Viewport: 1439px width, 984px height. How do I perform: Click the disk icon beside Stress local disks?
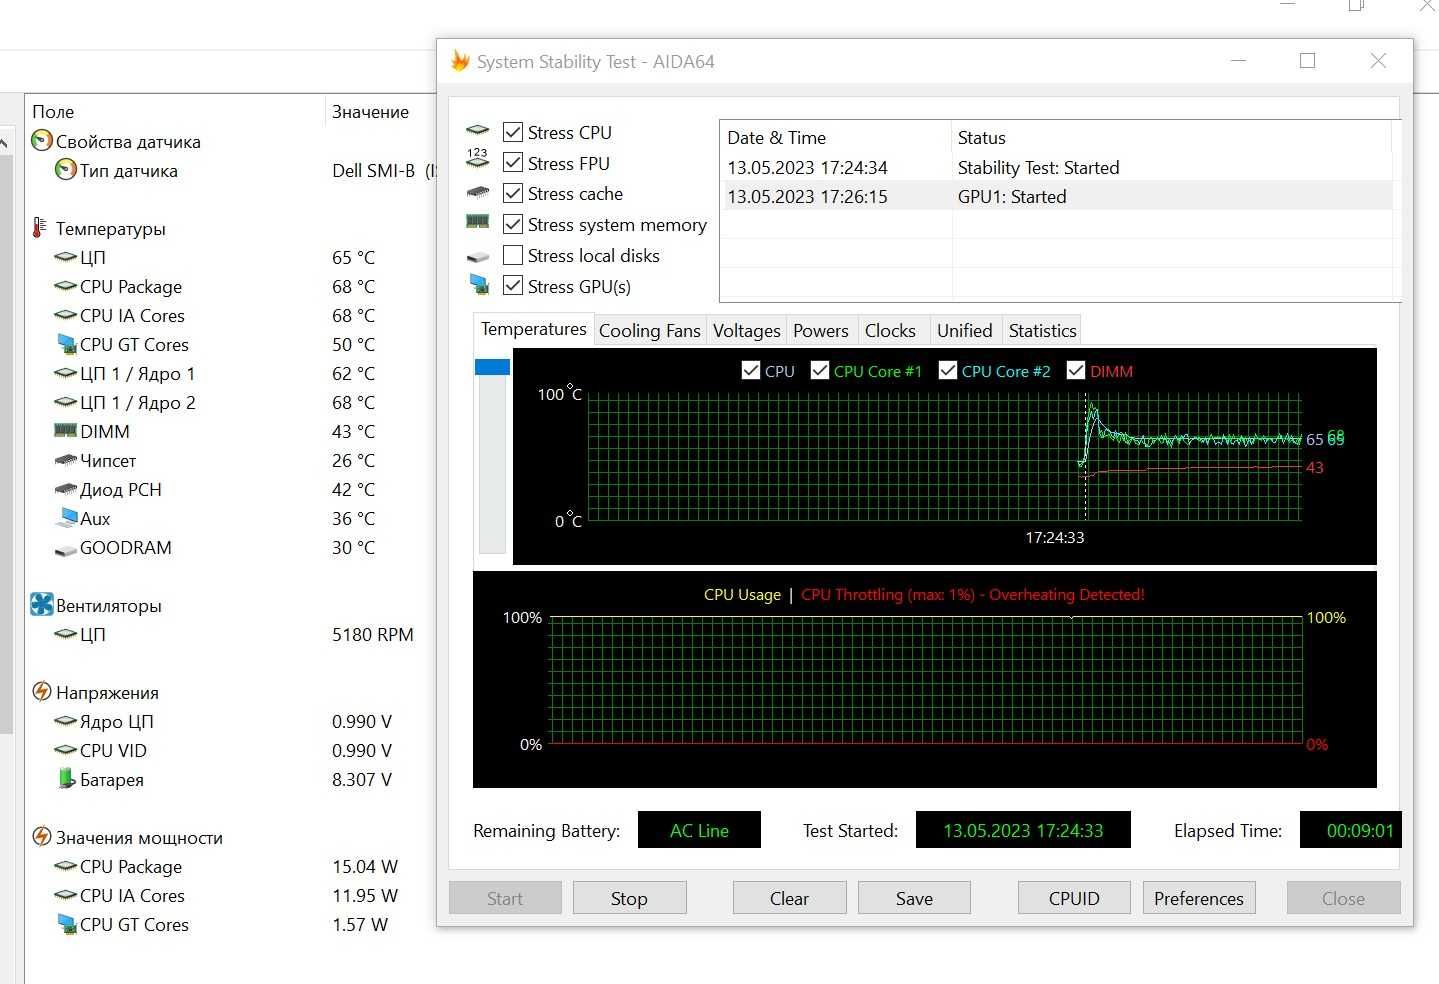point(478,257)
